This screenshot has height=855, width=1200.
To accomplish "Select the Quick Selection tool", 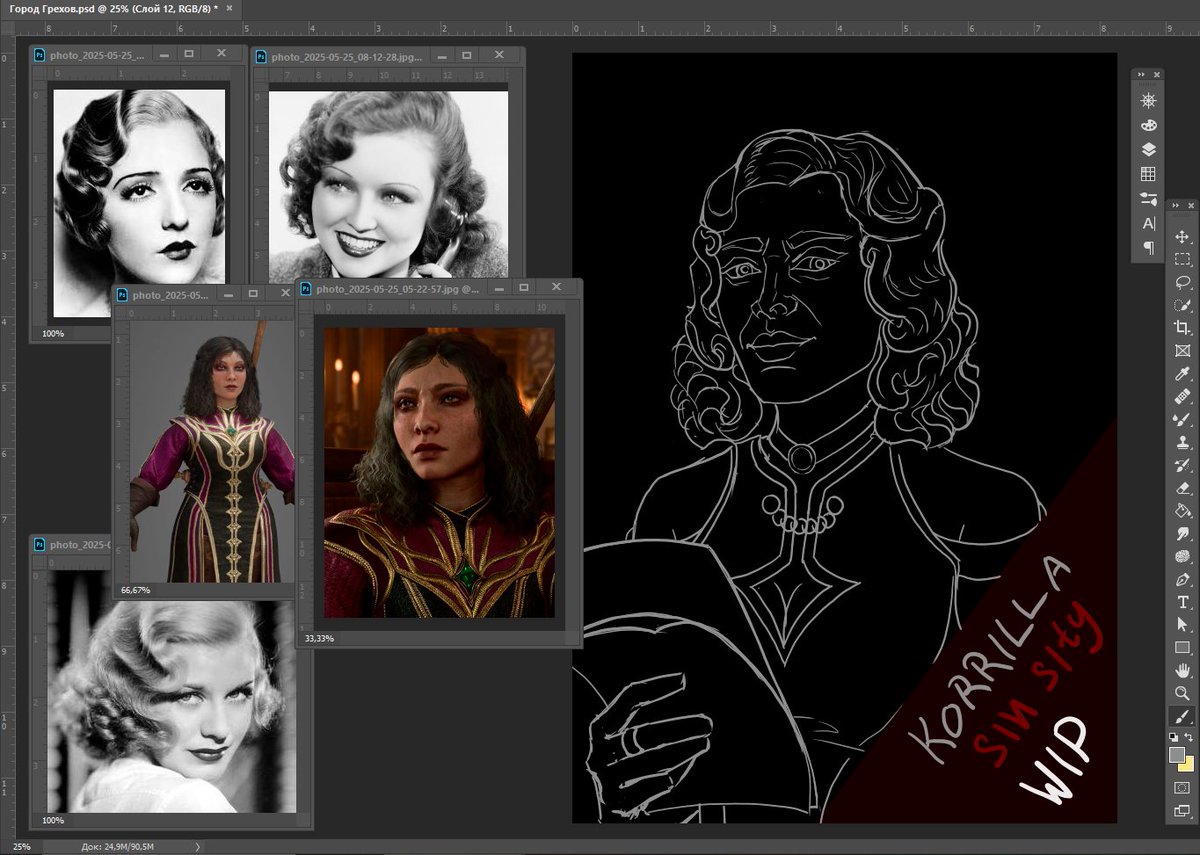I will click(x=1182, y=305).
